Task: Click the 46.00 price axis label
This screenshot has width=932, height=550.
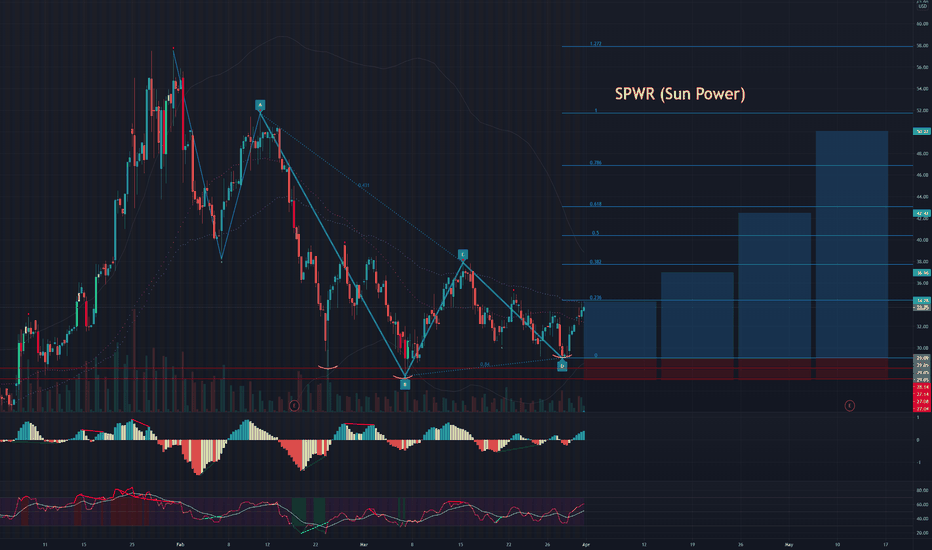Action: click(x=922, y=175)
